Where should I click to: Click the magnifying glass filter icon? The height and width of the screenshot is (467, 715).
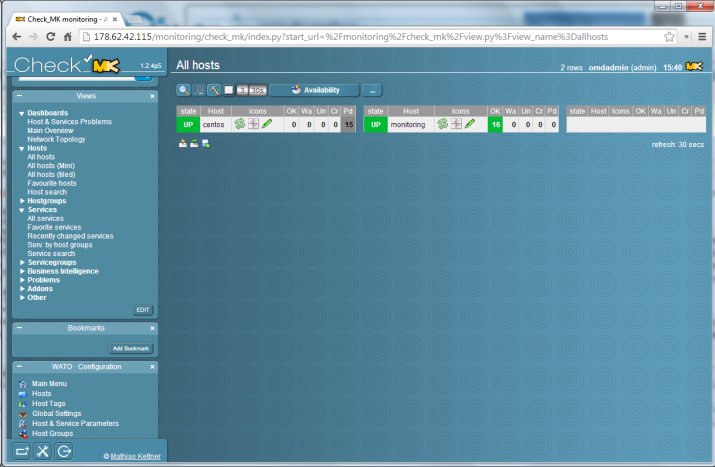183,90
